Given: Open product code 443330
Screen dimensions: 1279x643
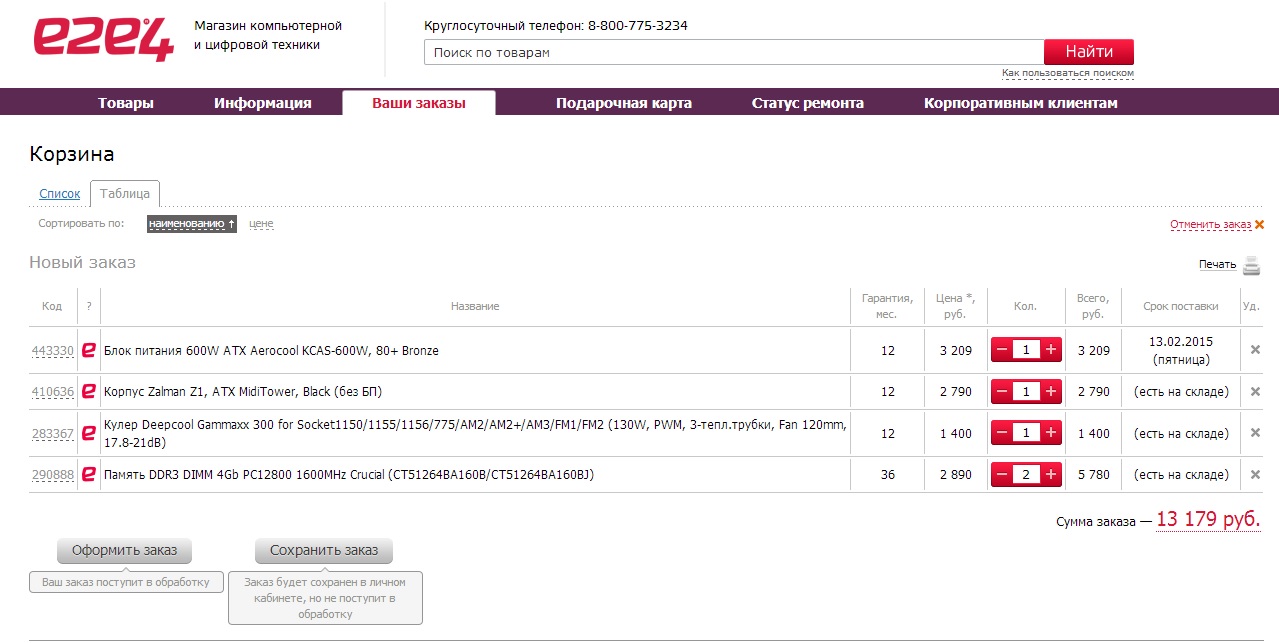Looking at the screenshot, I should click(x=53, y=351).
